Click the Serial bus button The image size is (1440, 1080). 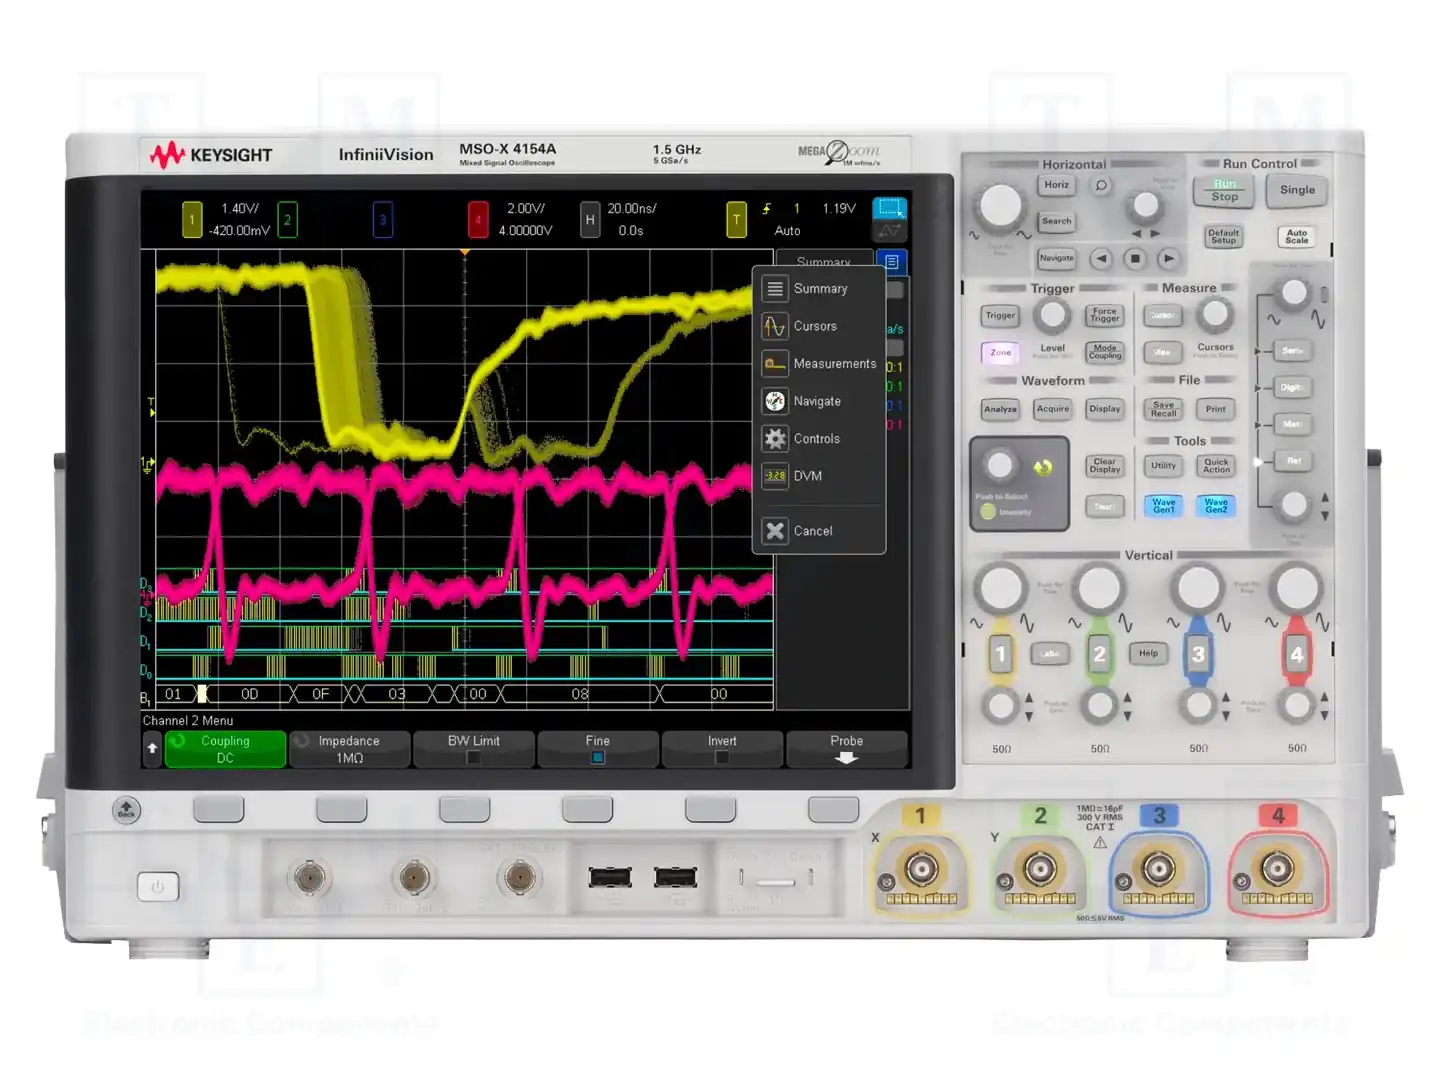pos(1293,351)
